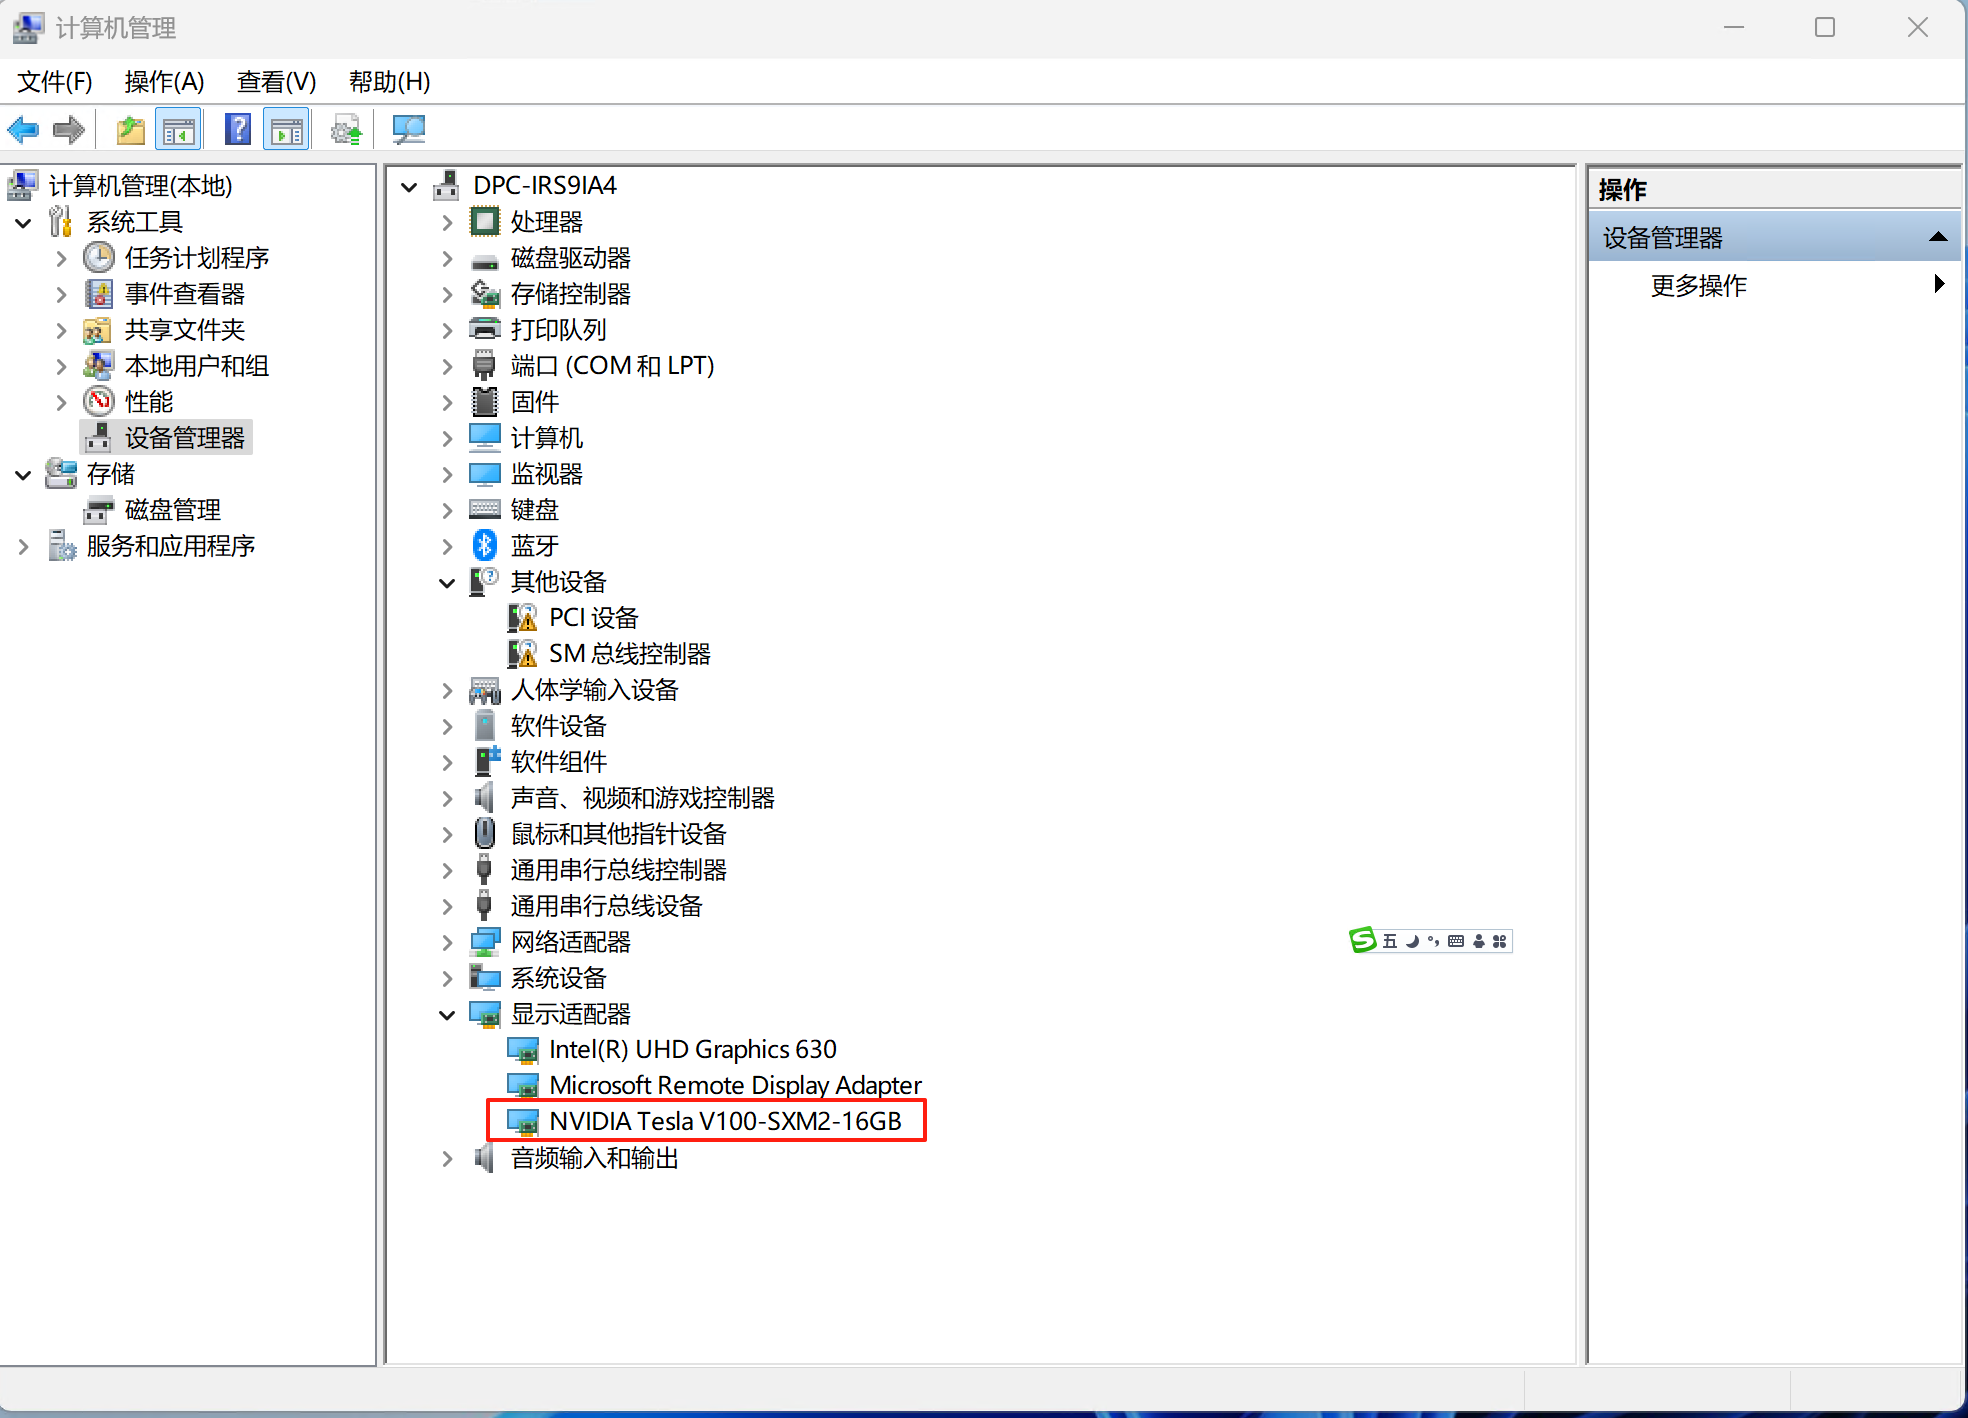Toggle the Show/Hide console tree button

(x=179, y=130)
